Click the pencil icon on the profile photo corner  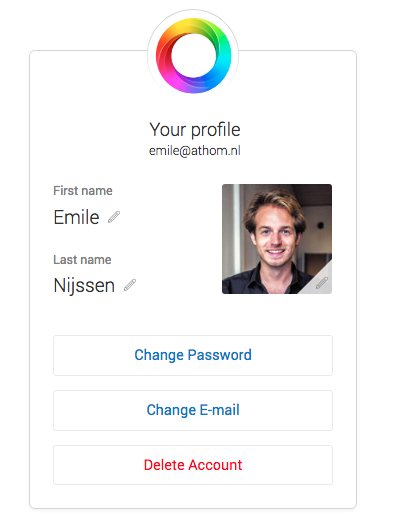coord(322,283)
